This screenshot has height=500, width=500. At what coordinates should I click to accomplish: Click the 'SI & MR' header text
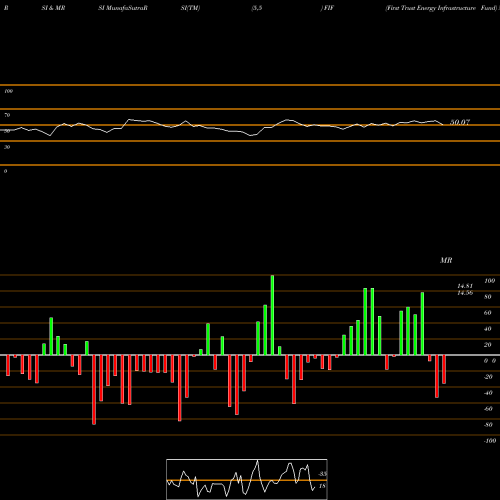click(53, 8)
